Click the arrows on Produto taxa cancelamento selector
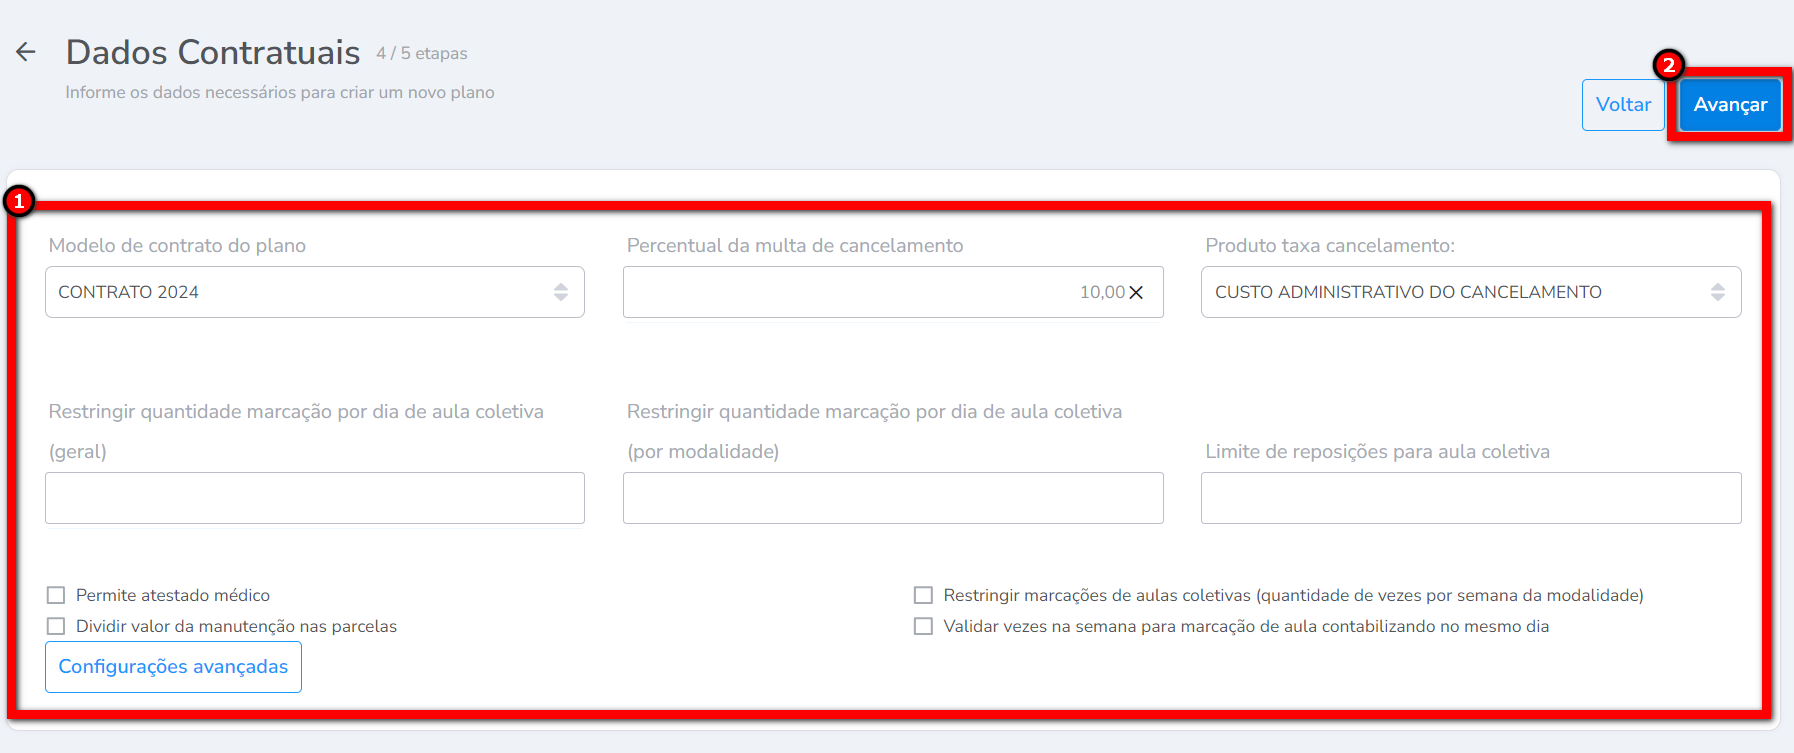Image resolution: width=1794 pixels, height=753 pixels. (1717, 292)
